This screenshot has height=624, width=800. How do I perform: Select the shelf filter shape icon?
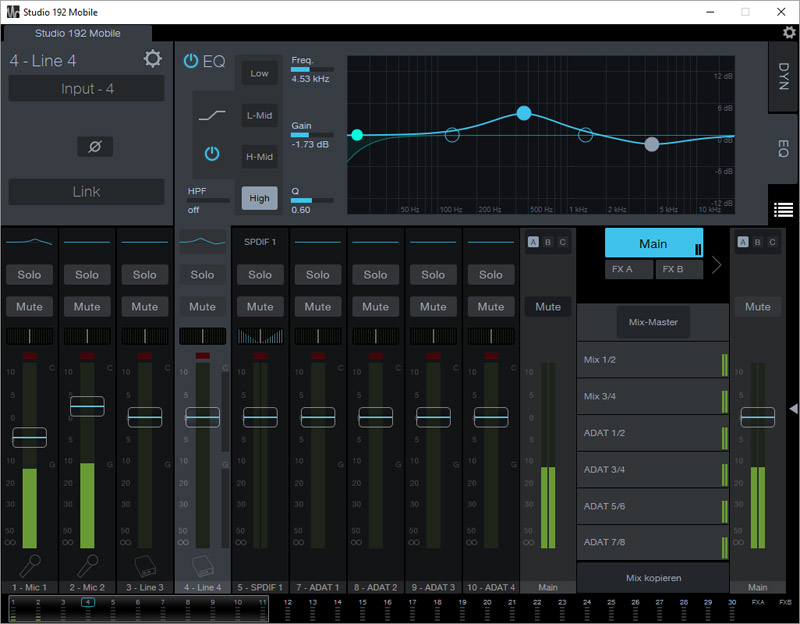click(x=211, y=116)
